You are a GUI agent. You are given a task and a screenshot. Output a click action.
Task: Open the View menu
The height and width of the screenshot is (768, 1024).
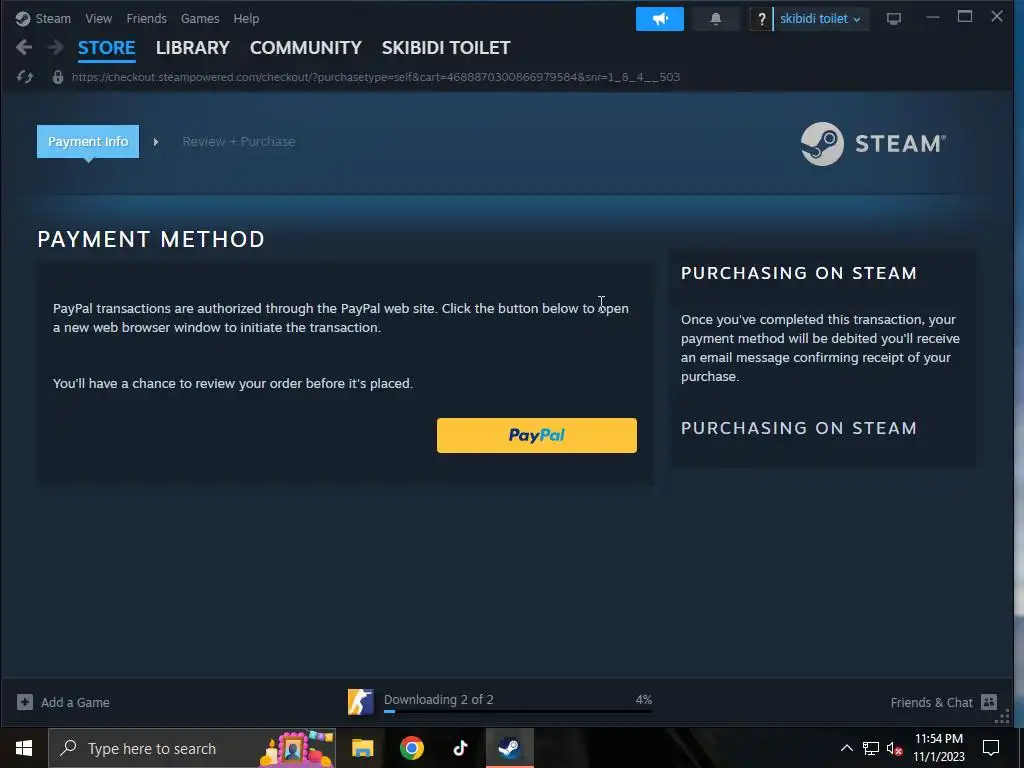[x=99, y=18]
